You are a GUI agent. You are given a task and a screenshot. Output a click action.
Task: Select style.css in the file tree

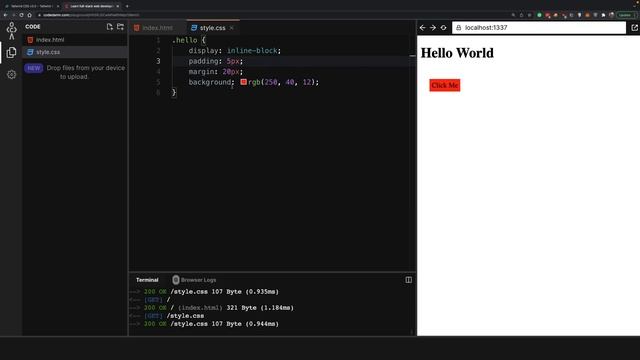coord(75,52)
